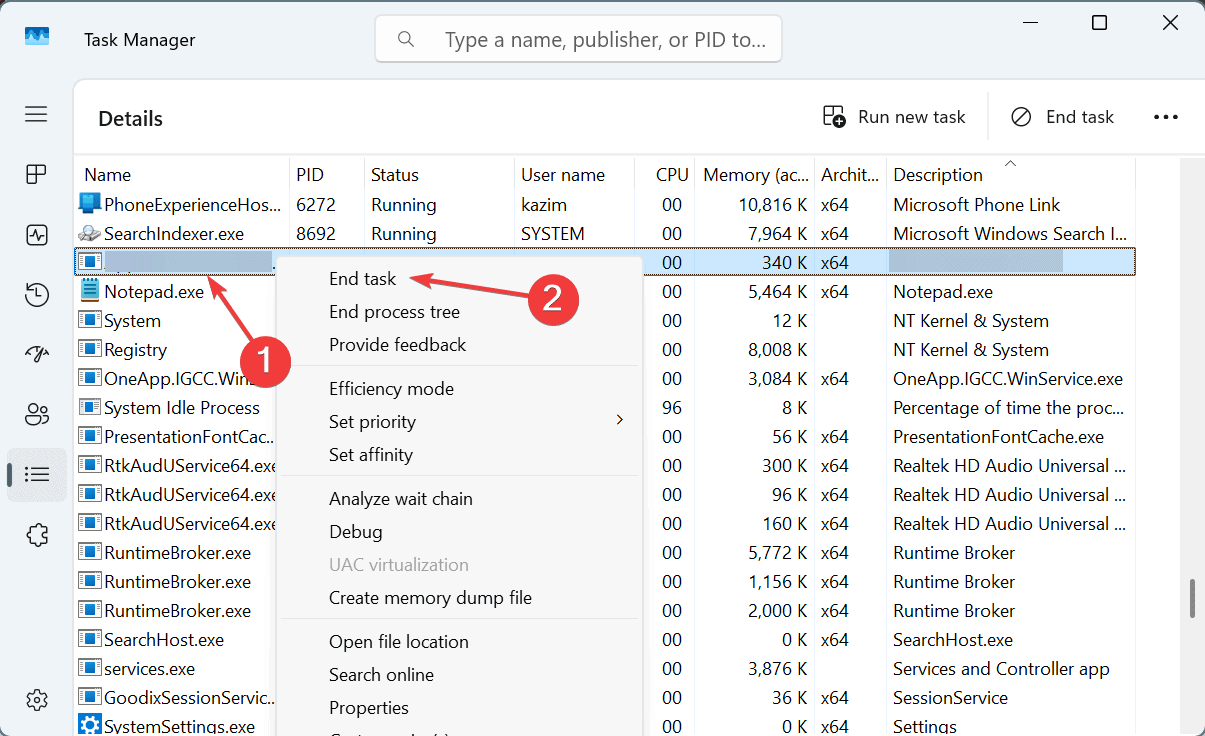The width and height of the screenshot is (1205, 736).
Task: Click the 'Services and Controller app' description
Action: pyautogui.click(x=1001, y=669)
